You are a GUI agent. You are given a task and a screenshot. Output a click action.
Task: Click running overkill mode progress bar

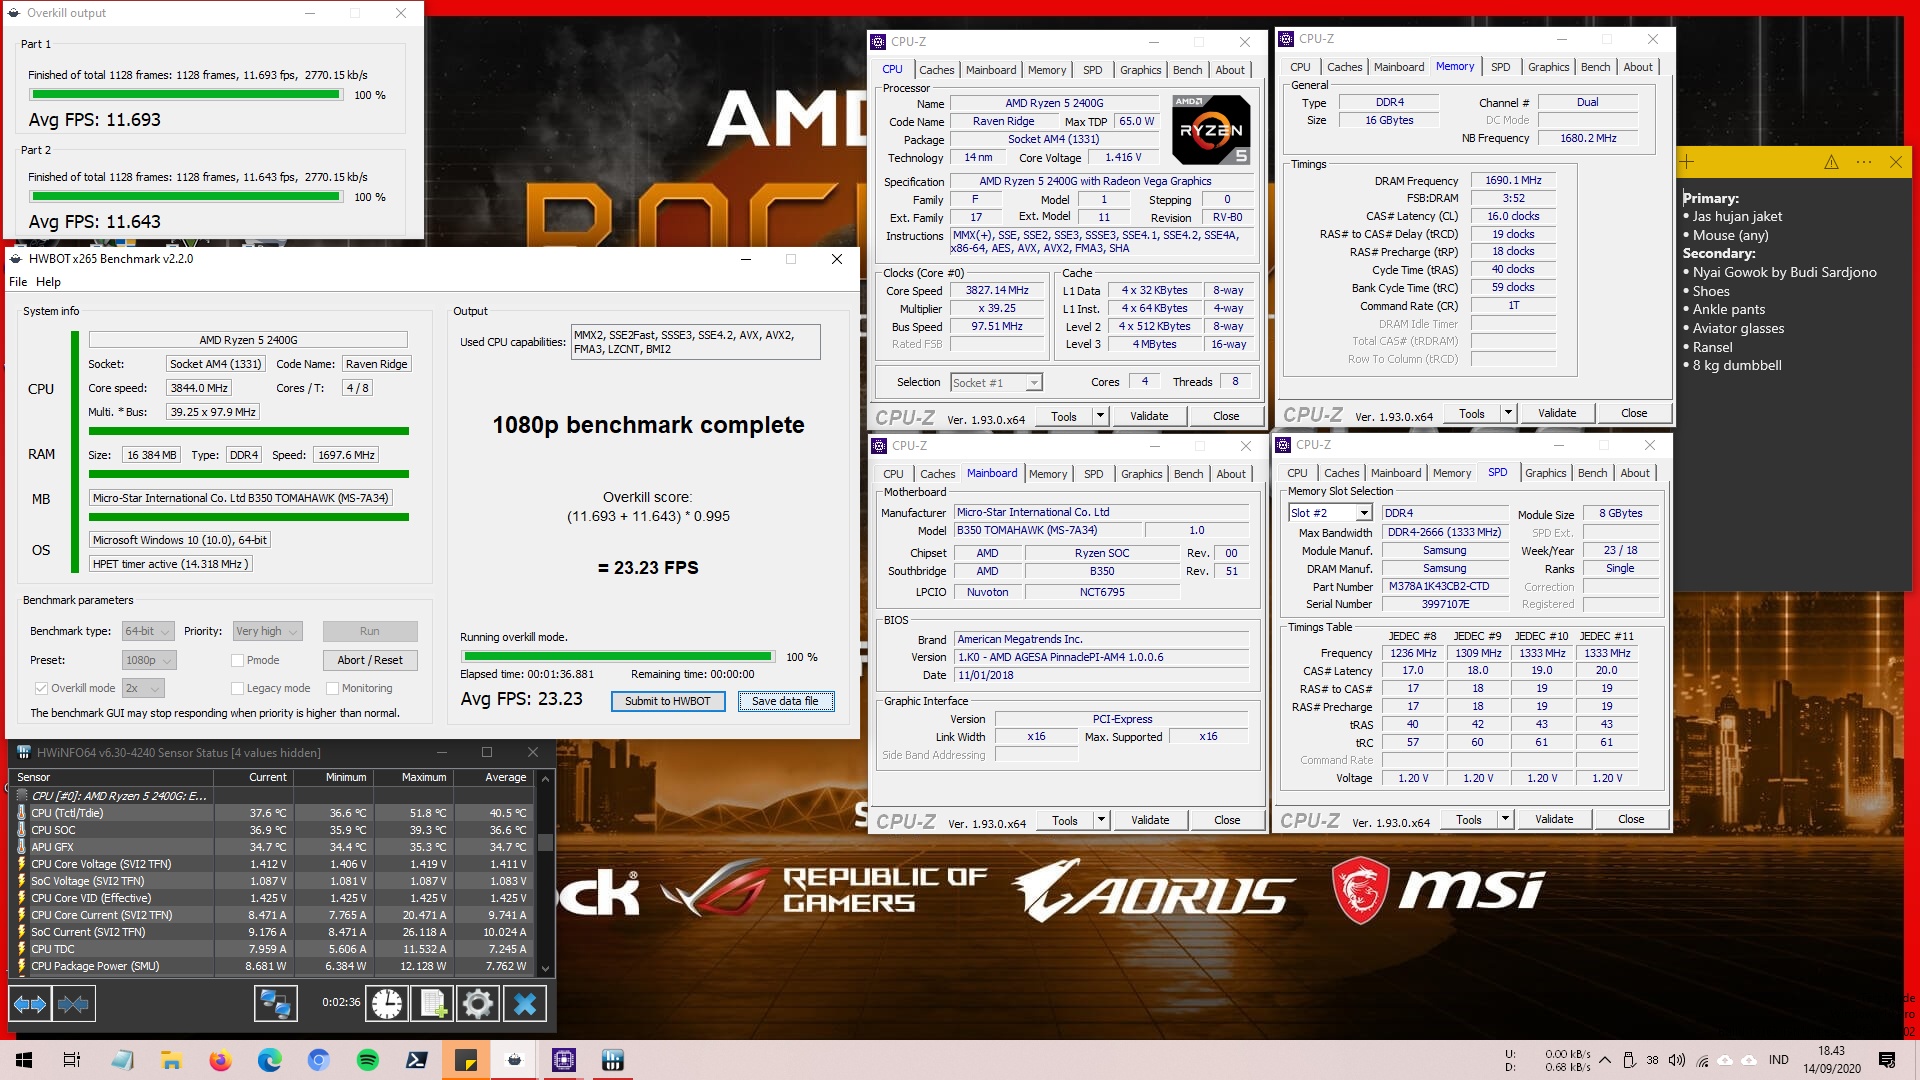click(618, 657)
